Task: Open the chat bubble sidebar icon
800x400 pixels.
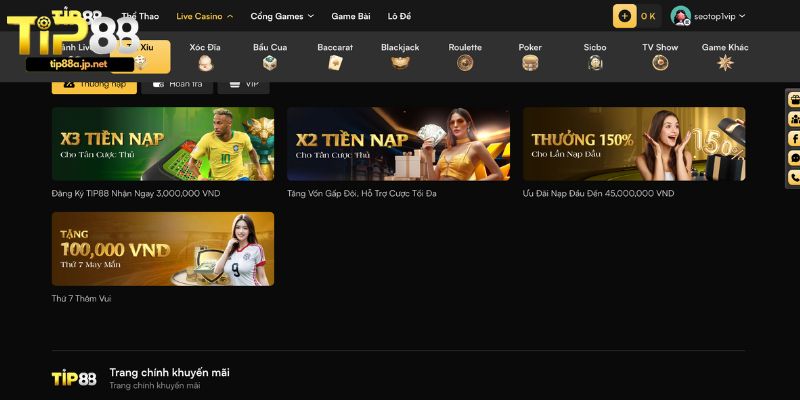Action: tap(794, 158)
